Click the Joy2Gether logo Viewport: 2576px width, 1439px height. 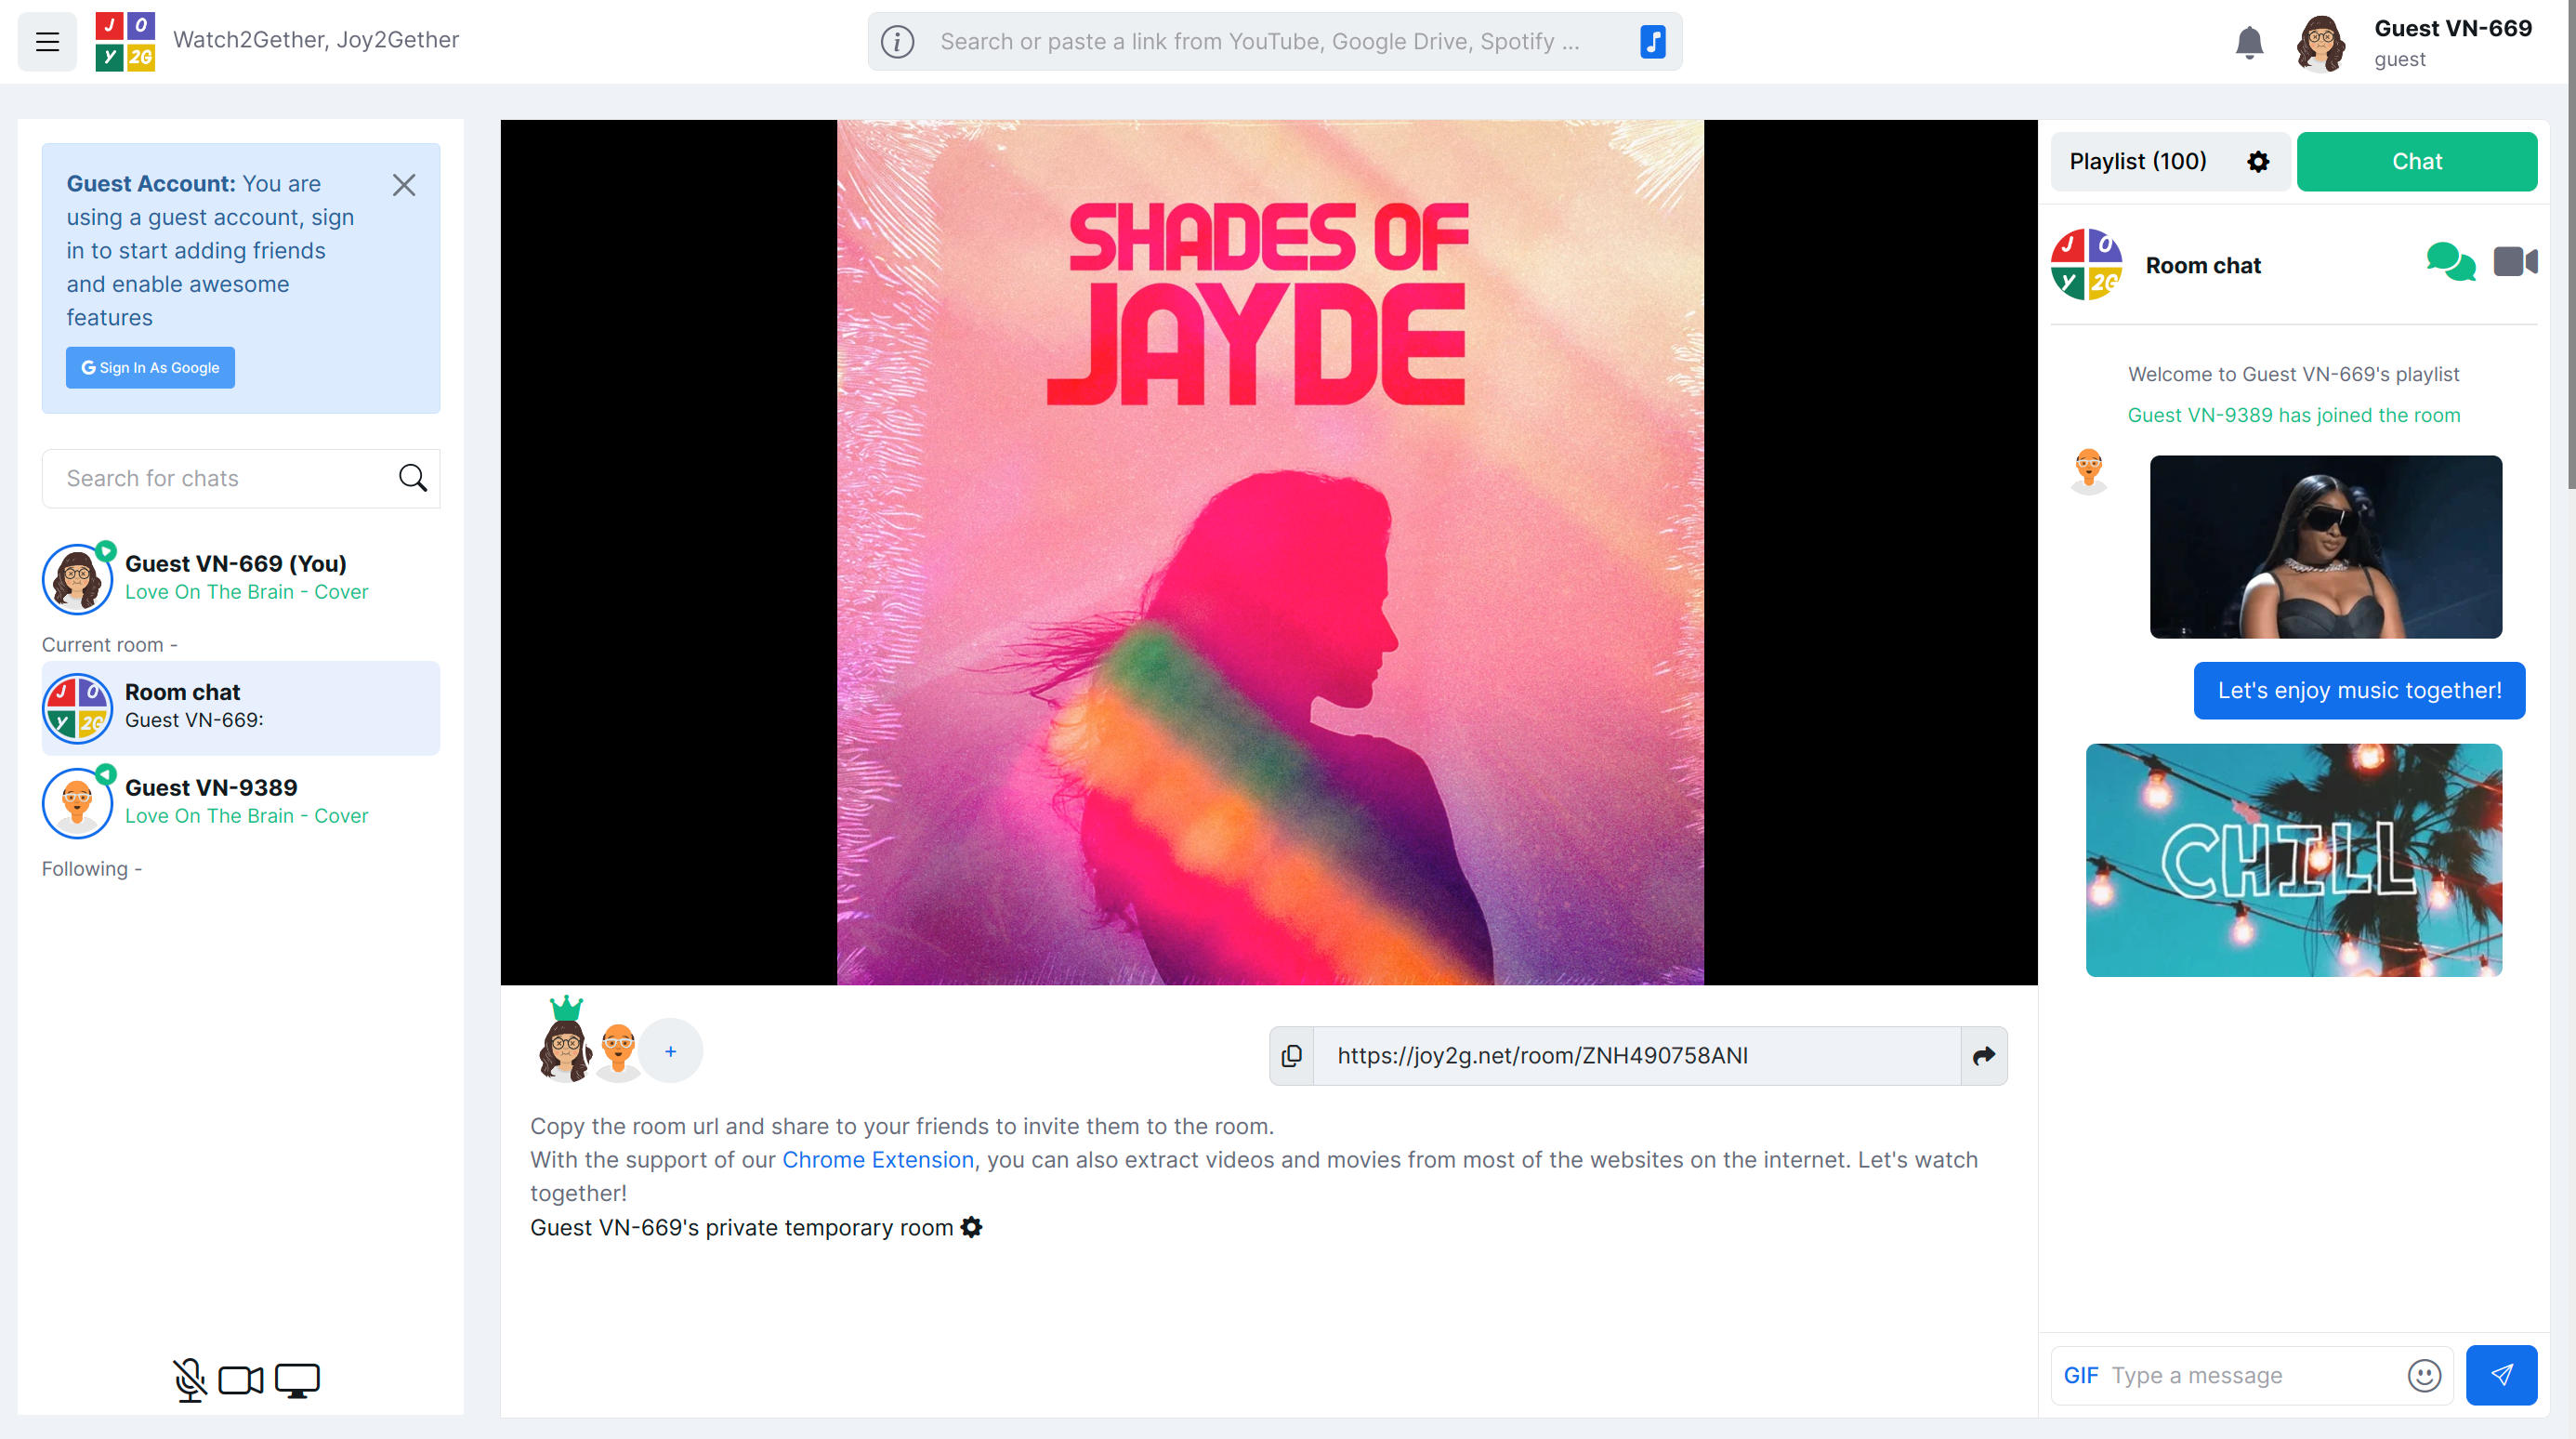pos(125,41)
